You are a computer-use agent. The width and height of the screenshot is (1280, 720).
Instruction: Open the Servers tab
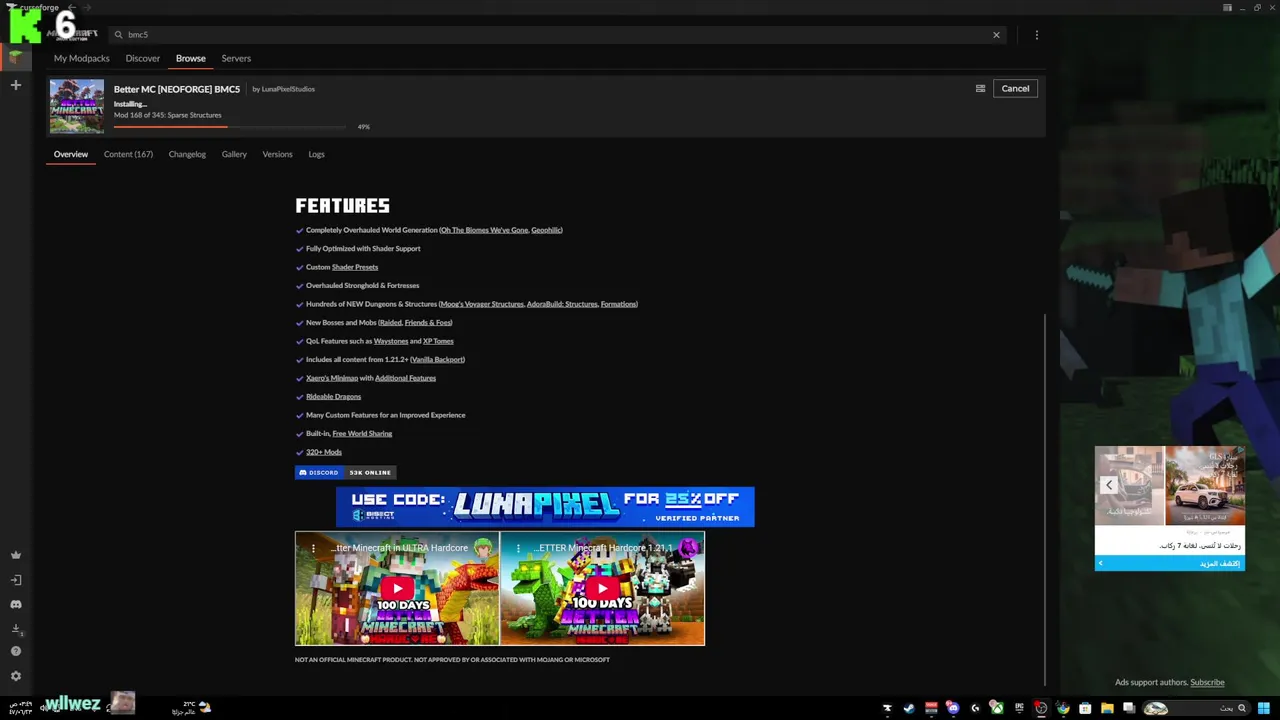pyautogui.click(x=236, y=58)
